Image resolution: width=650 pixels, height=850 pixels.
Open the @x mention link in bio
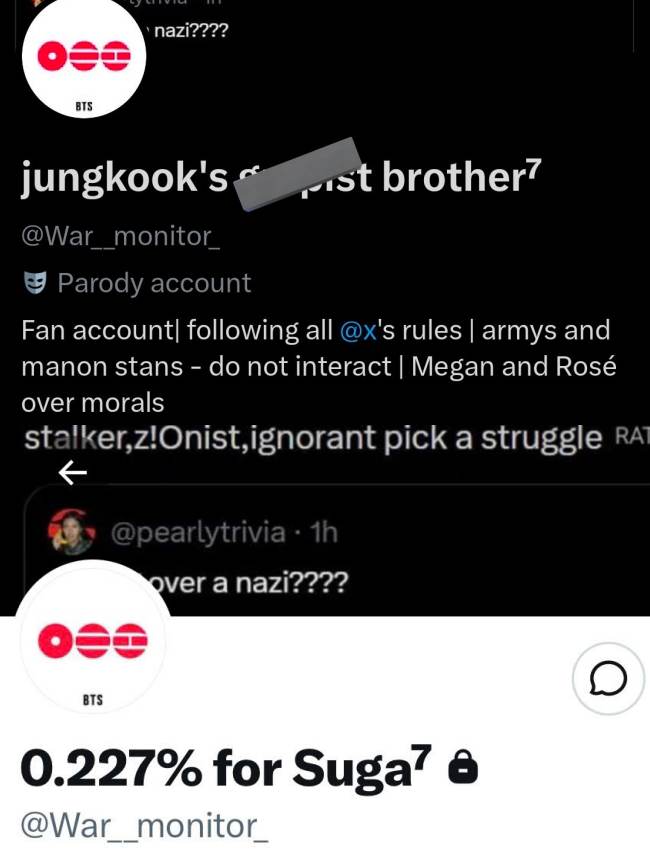pos(357,330)
